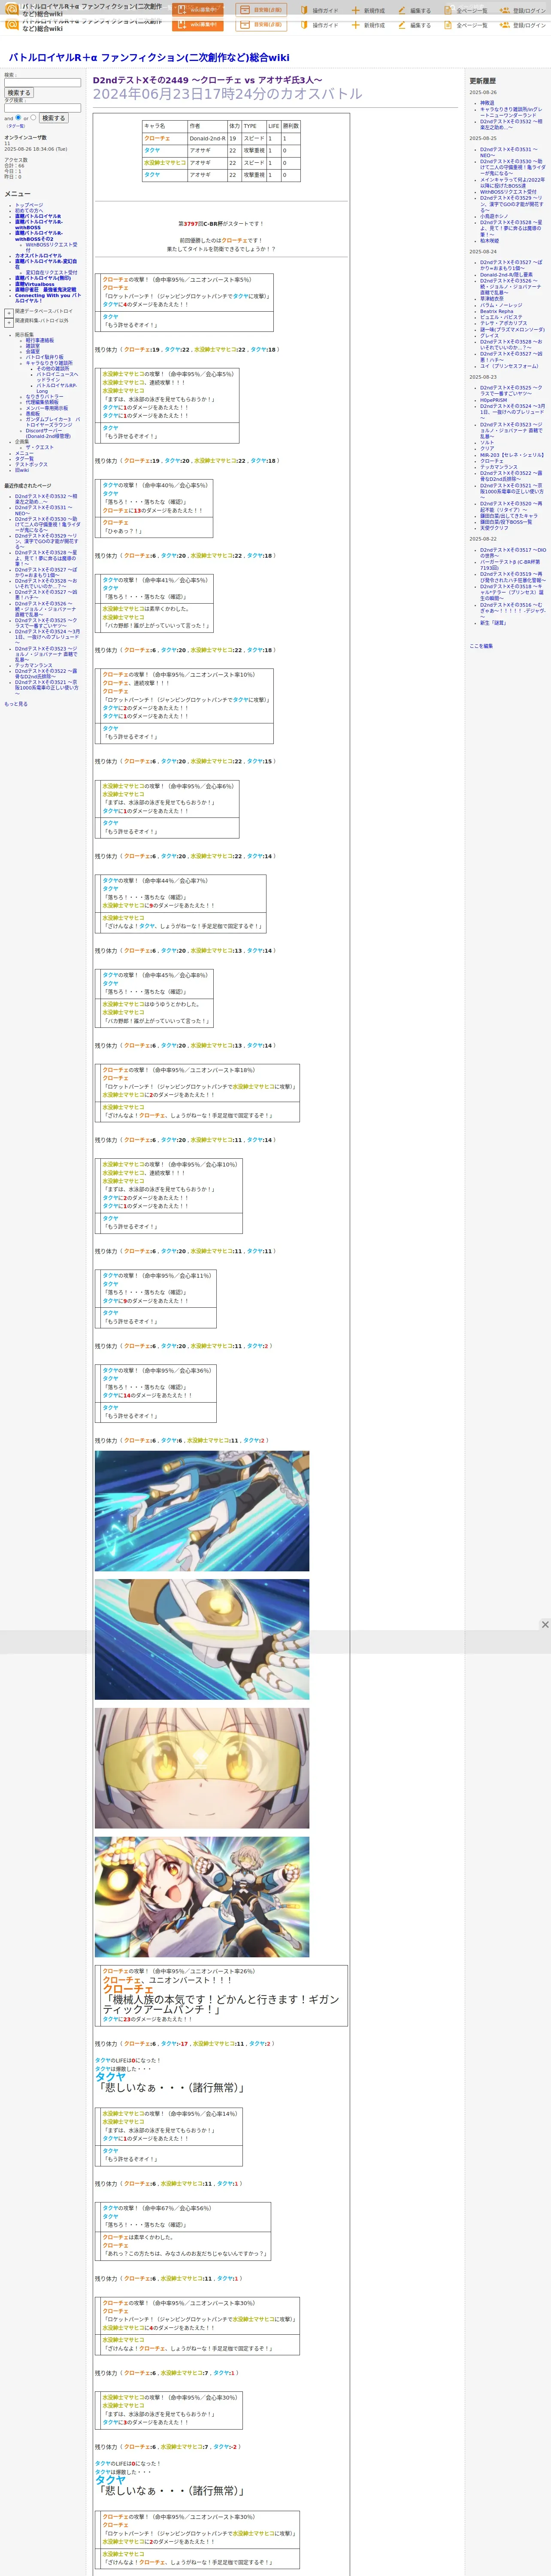Open 神敗退 in the update history
Image resolution: width=551 pixels, height=2576 pixels.
click(487, 103)
